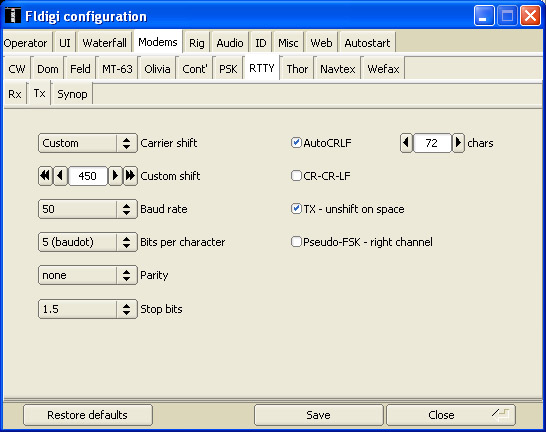Viewport: 546px width, 432px height.
Task: Select the Modems tab
Action: click(158, 42)
